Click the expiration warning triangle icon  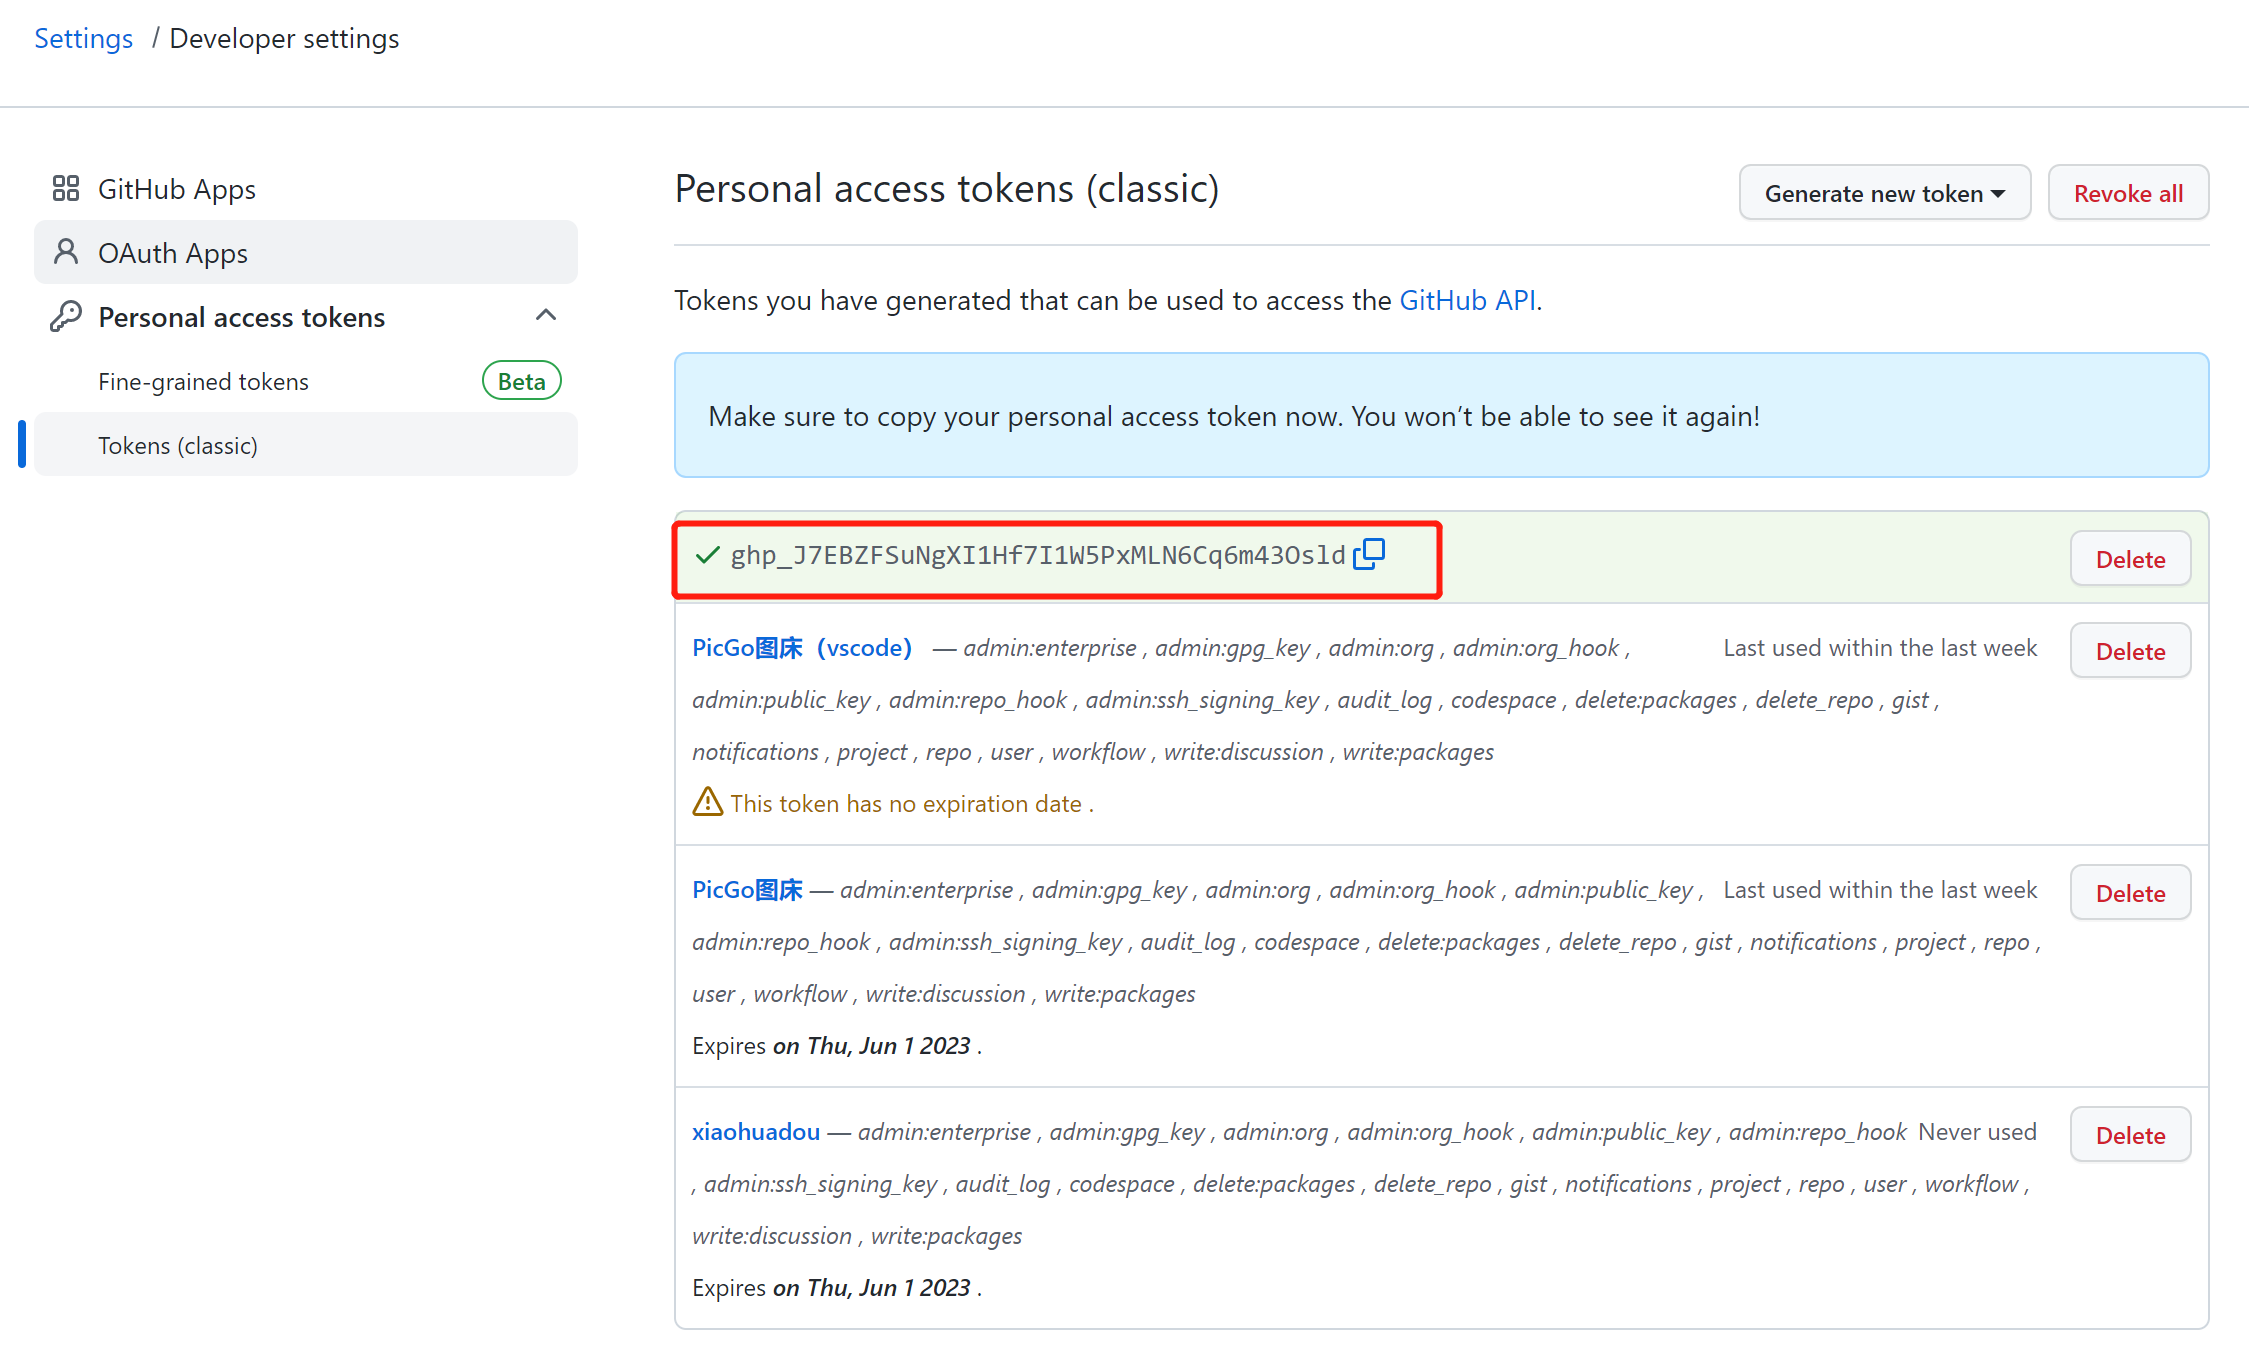point(707,802)
